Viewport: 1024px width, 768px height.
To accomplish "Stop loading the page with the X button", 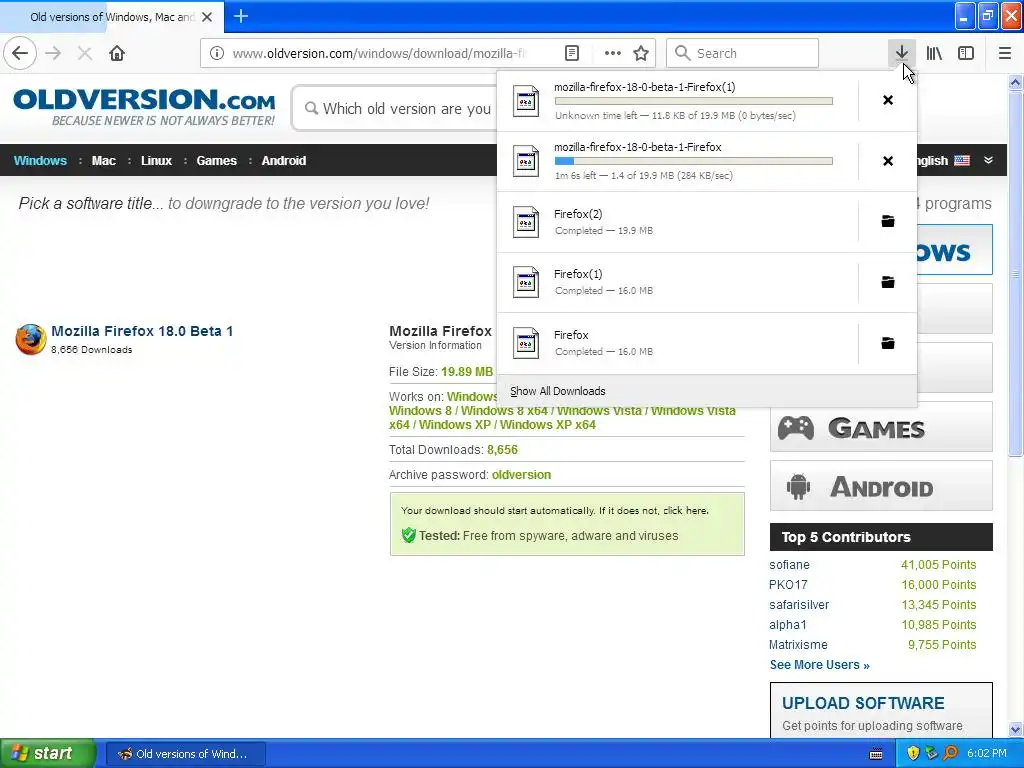I will [x=84, y=53].
